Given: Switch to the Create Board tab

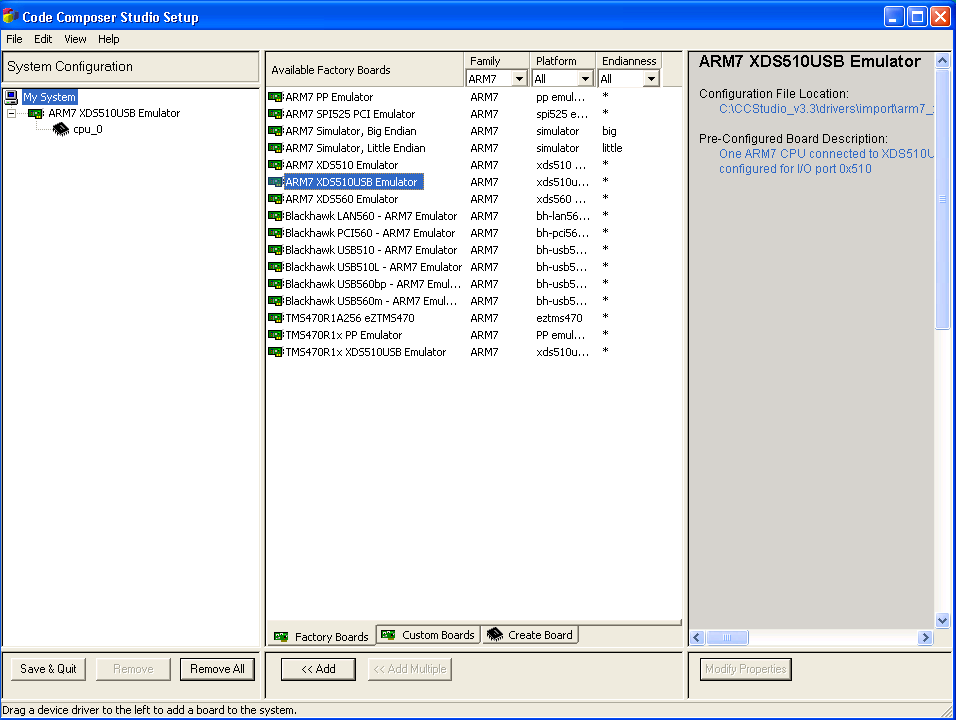Looking at the screenshot, I should pyautogui.click(x=530, y=635).
